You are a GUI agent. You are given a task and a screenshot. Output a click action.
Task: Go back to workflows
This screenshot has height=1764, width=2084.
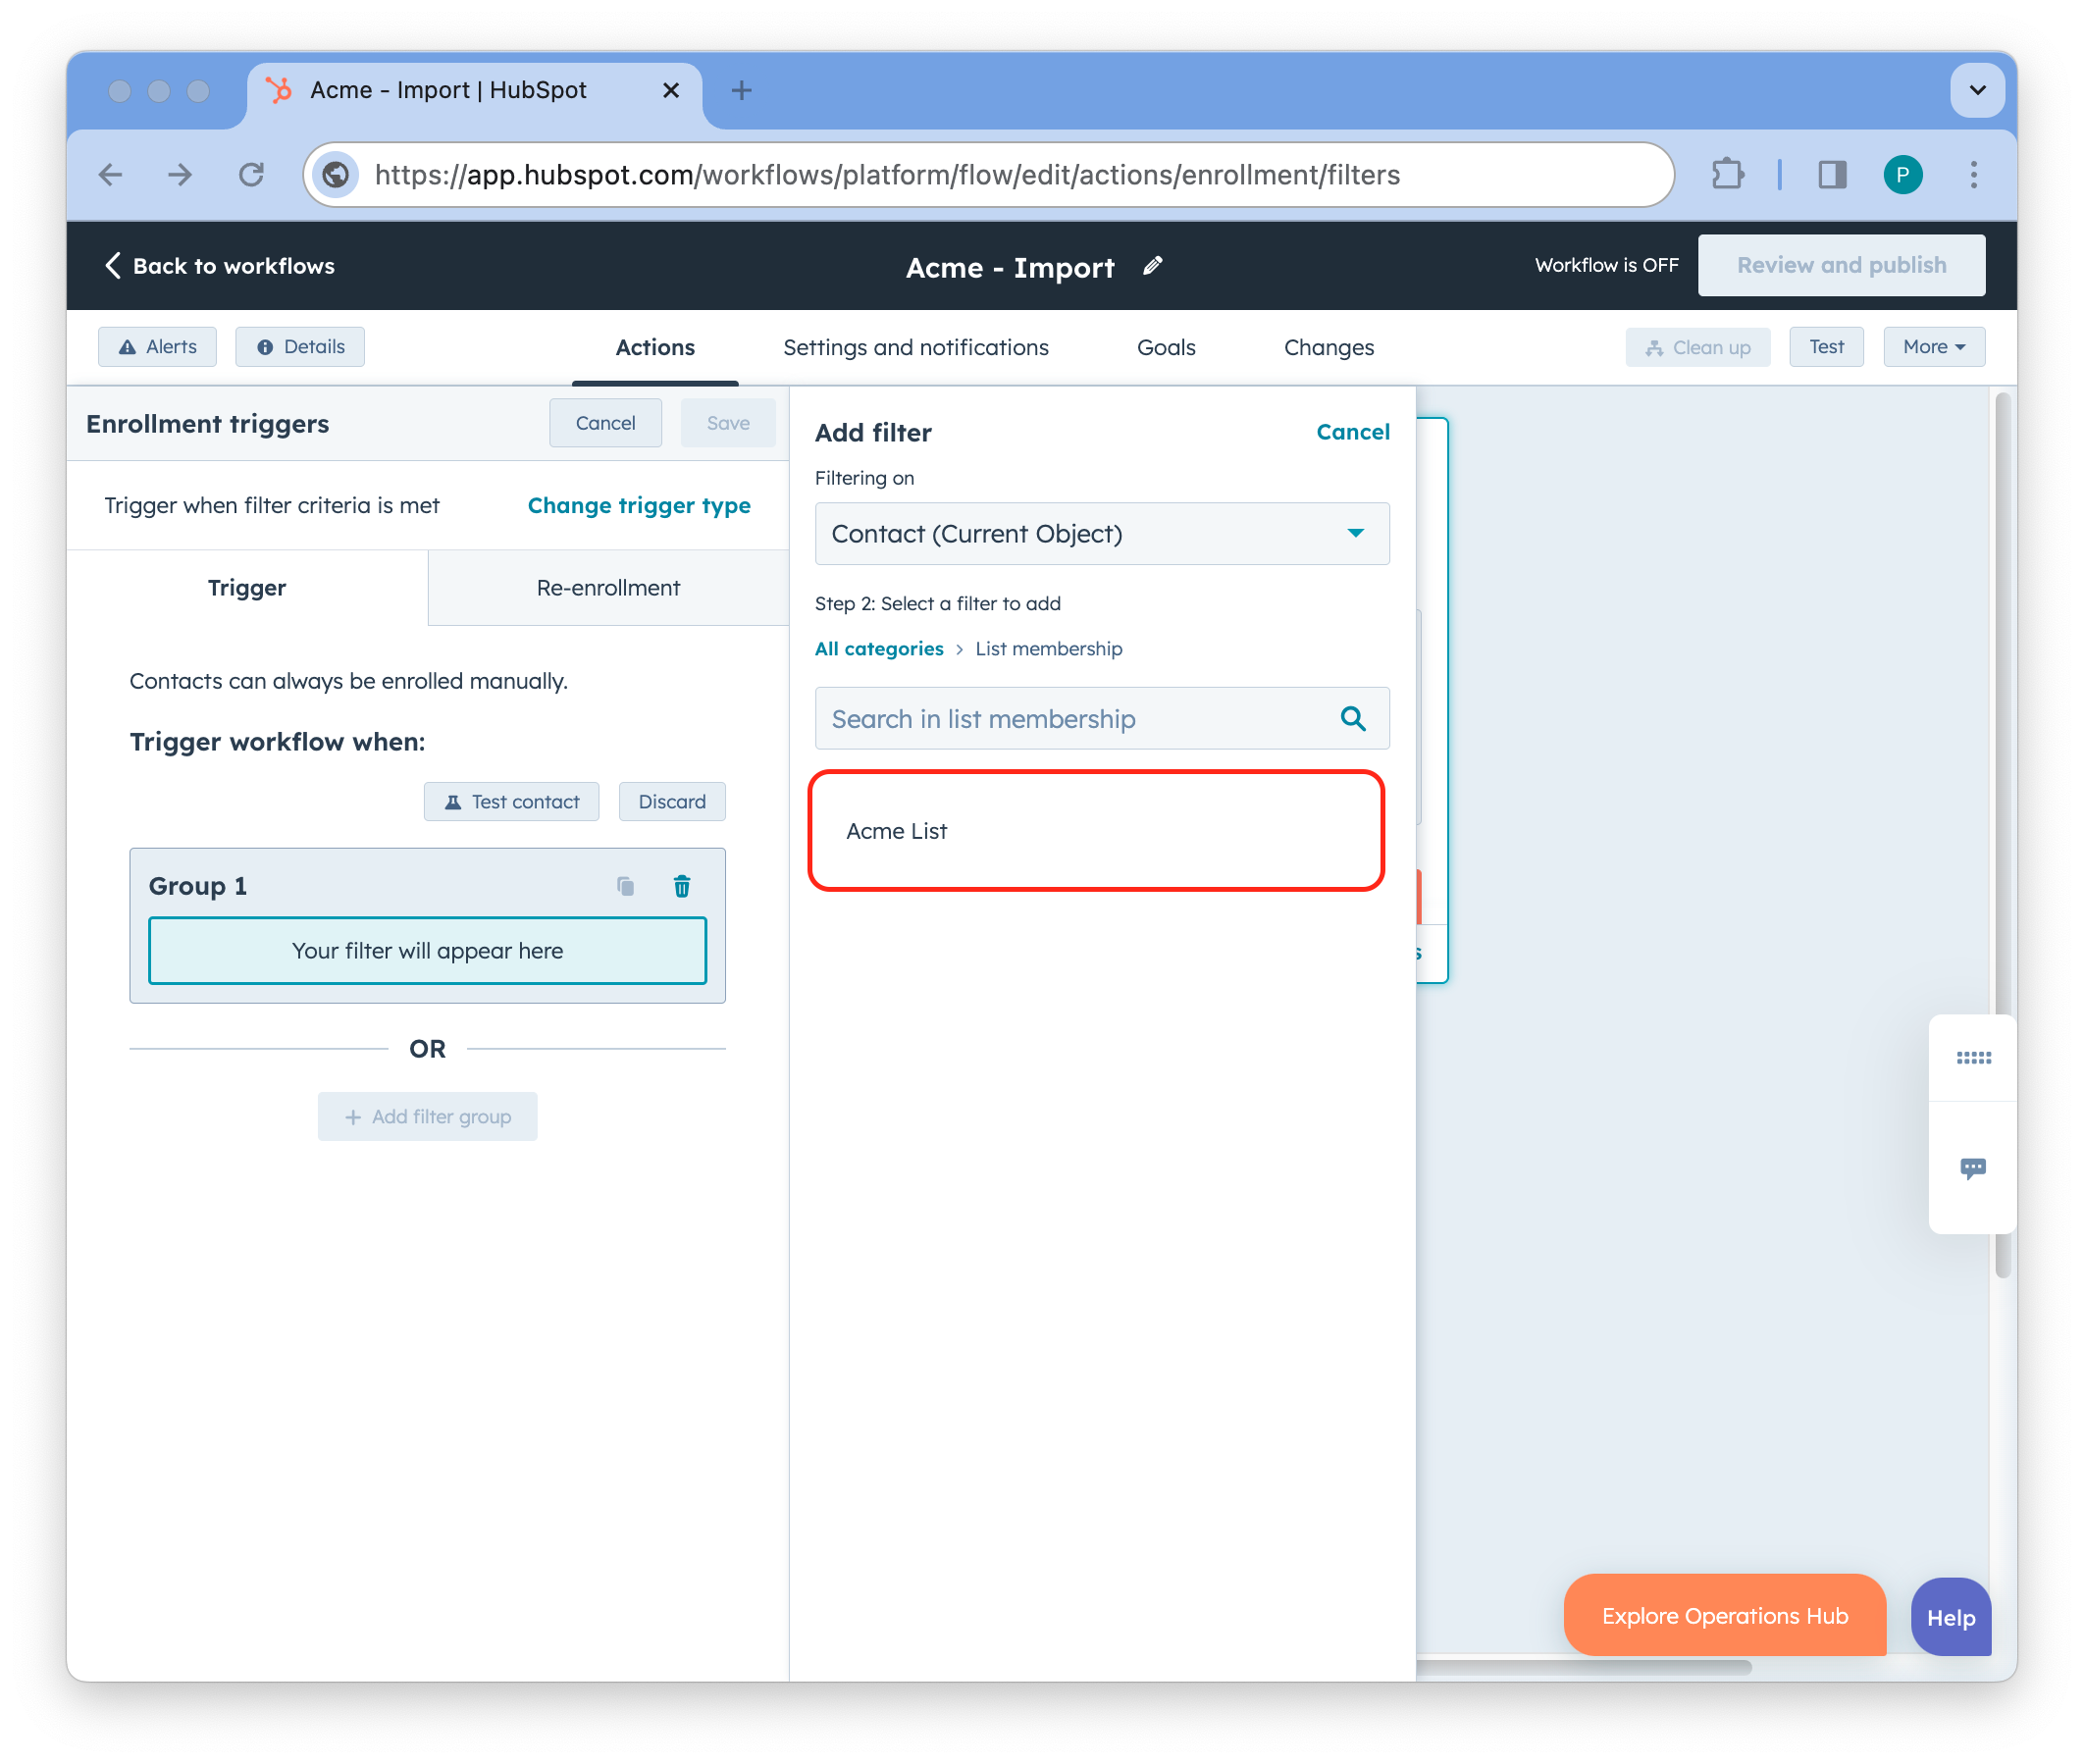pos(220,266)
